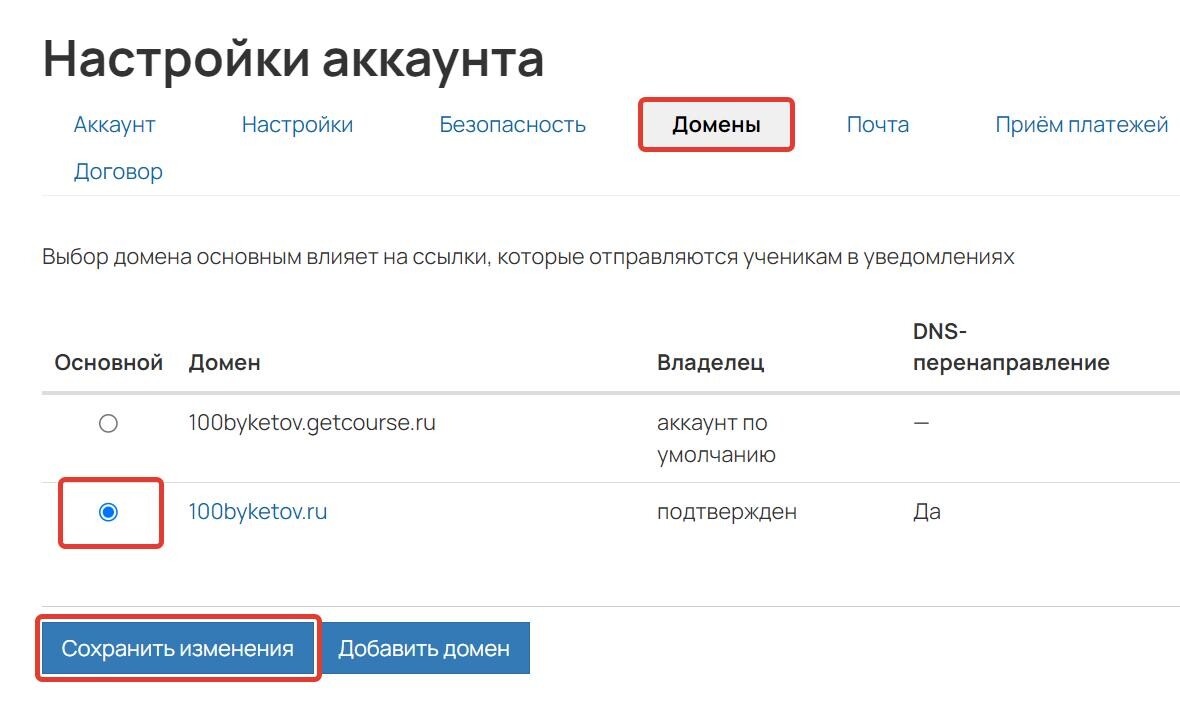Image resolution: width=1180 pixels, height=724 pixels.
Task: Select the Домены tab
Action: pyautogui.click(x=716, y=124)
